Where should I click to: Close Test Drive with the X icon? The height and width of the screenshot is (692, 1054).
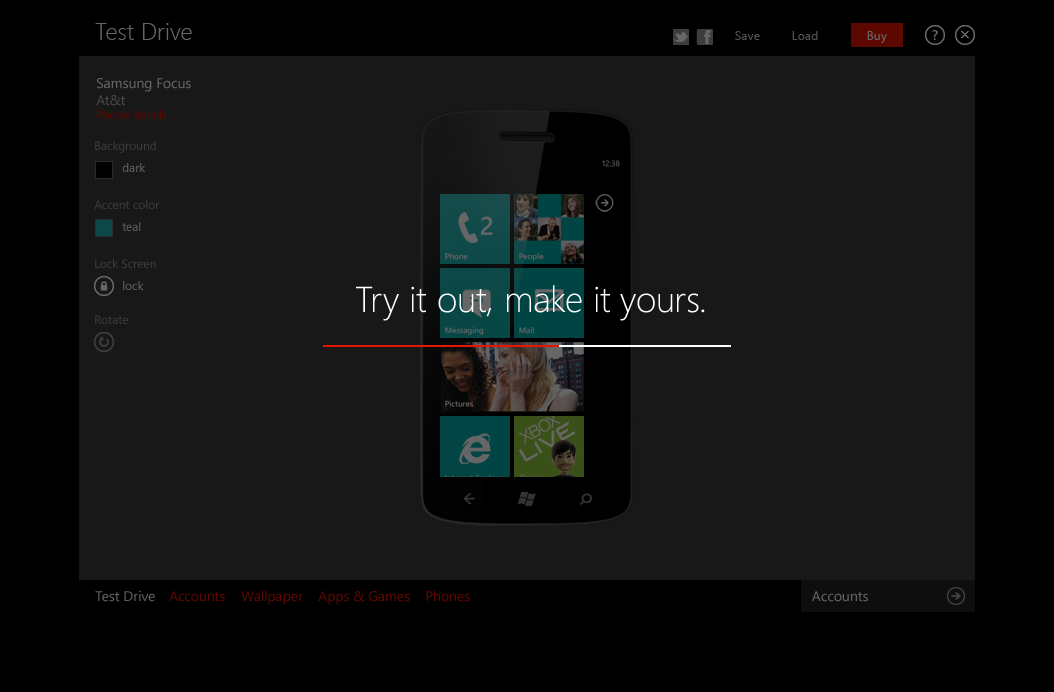click(x=965, y=35)
